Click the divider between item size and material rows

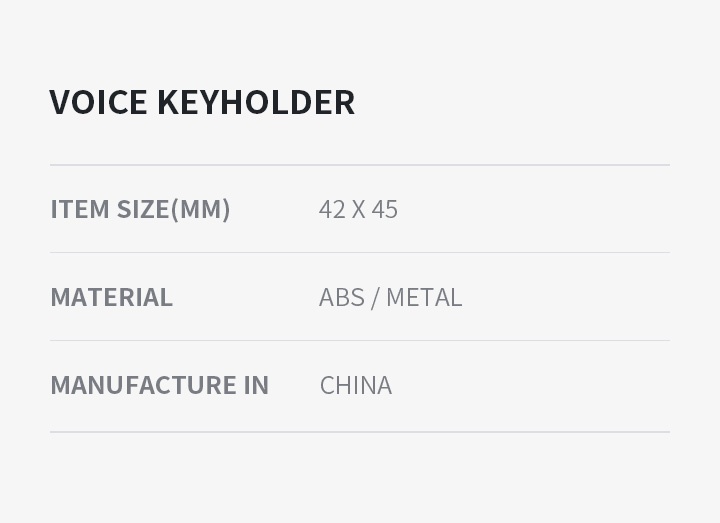tap(360, 253)
